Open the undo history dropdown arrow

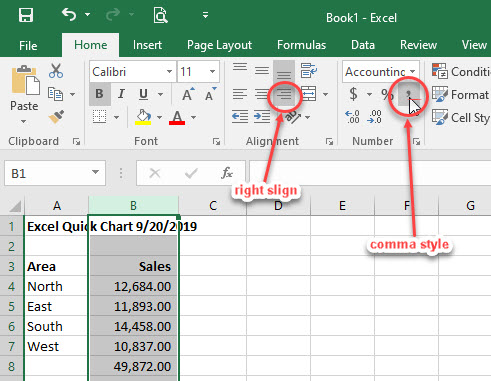88,15
